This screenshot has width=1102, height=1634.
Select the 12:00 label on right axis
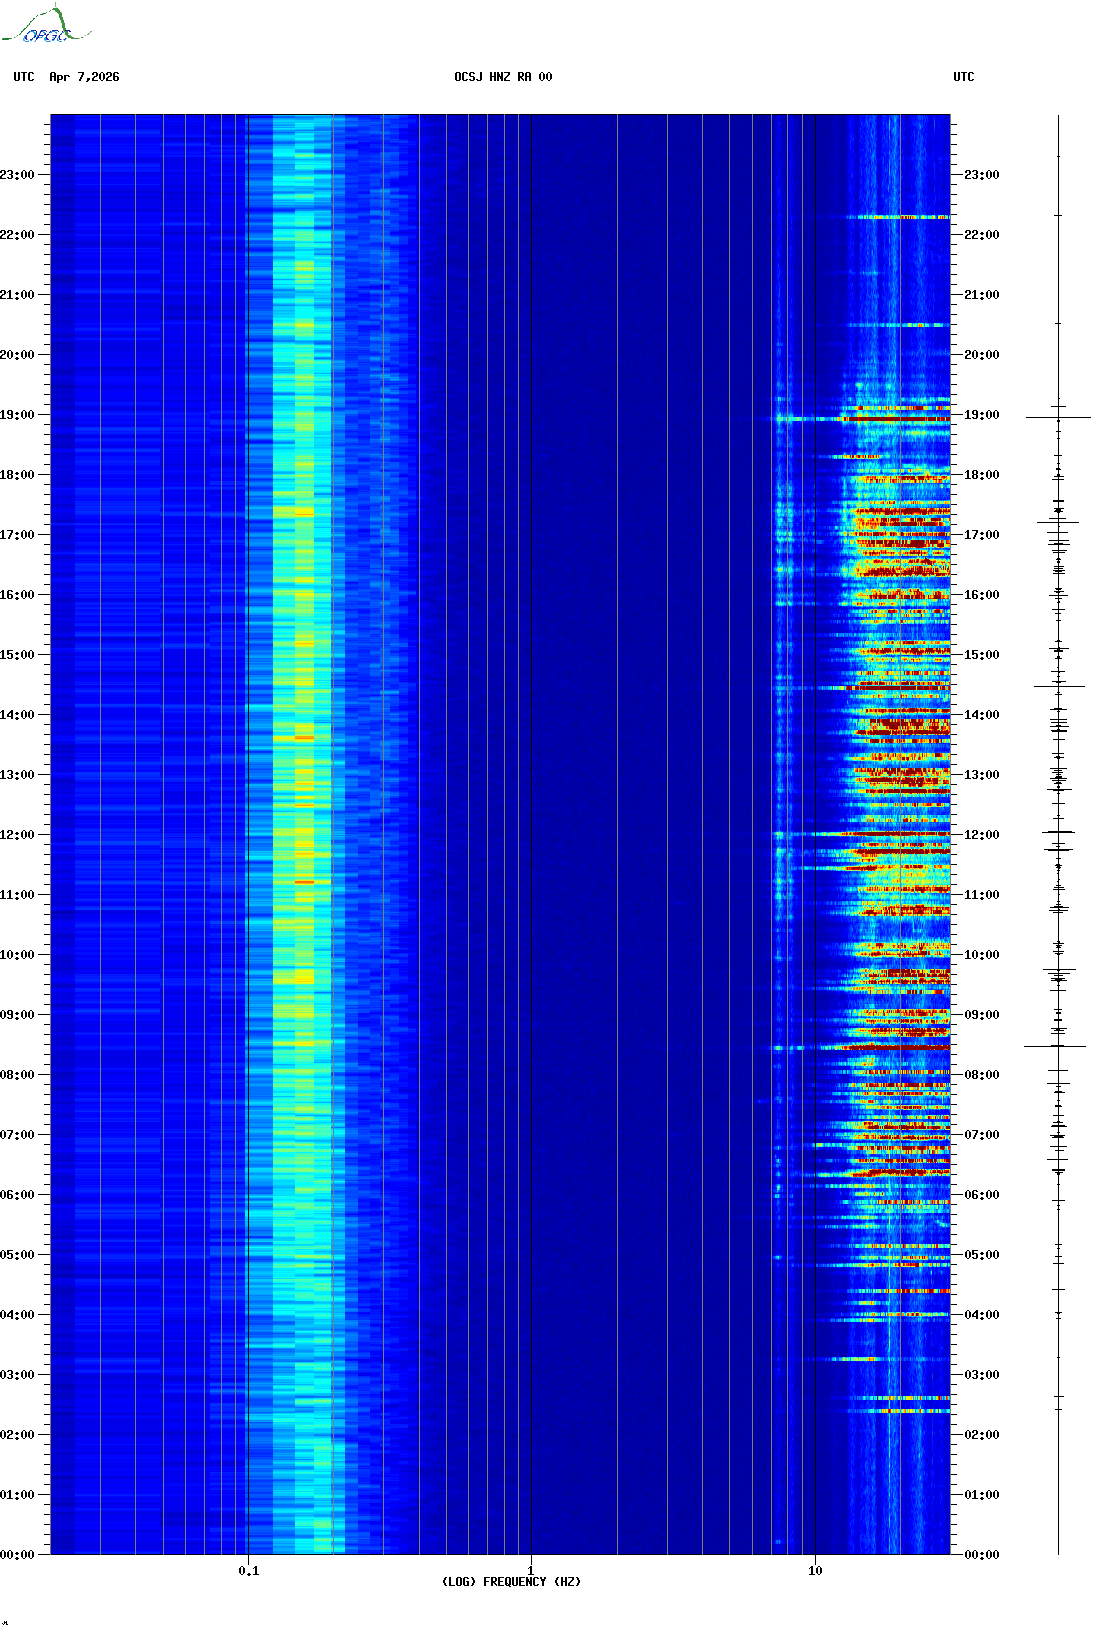pyautogui.click(x=981, y=835)
